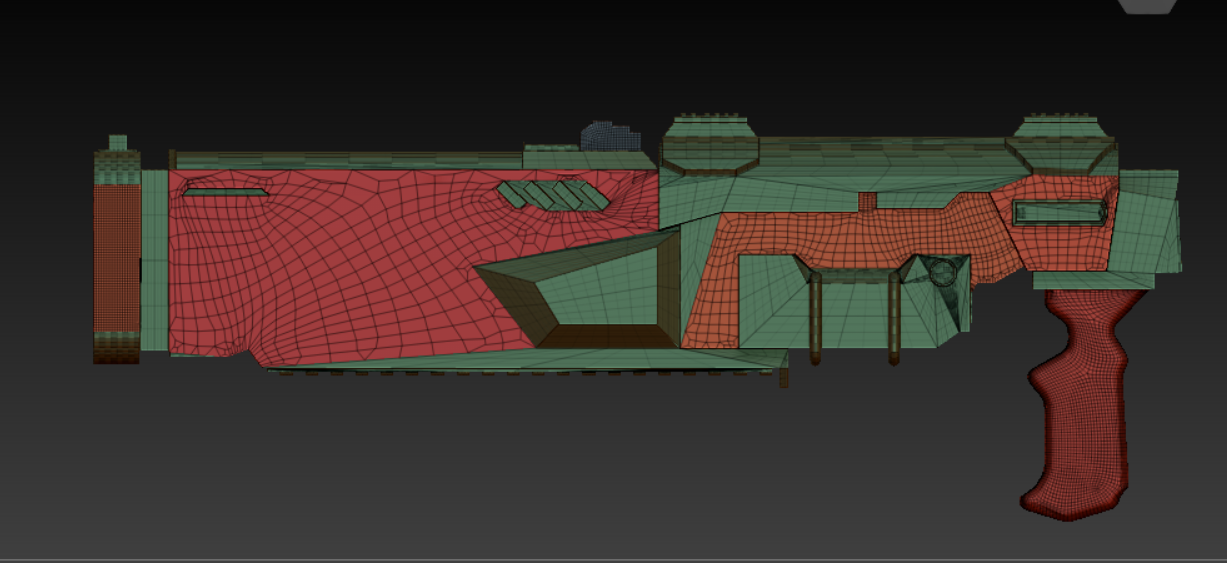Click the bottom rail under the barrel
This screenshot has width=1227, height=563.
tap(525, 369)
